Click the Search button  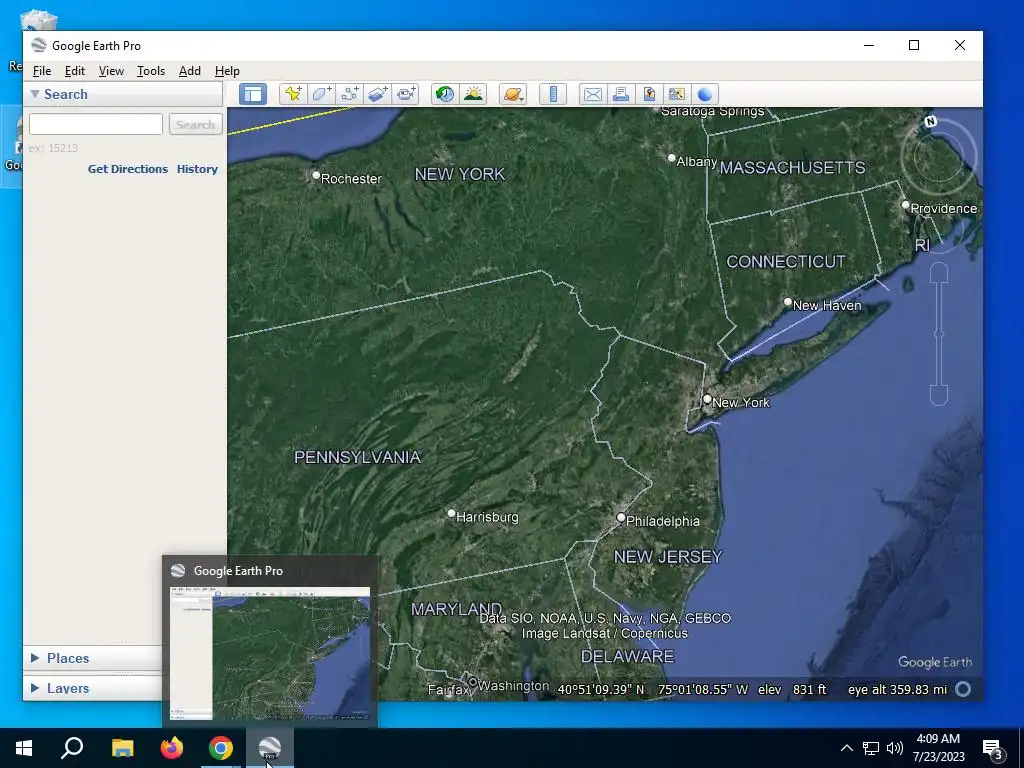point(195,124)
